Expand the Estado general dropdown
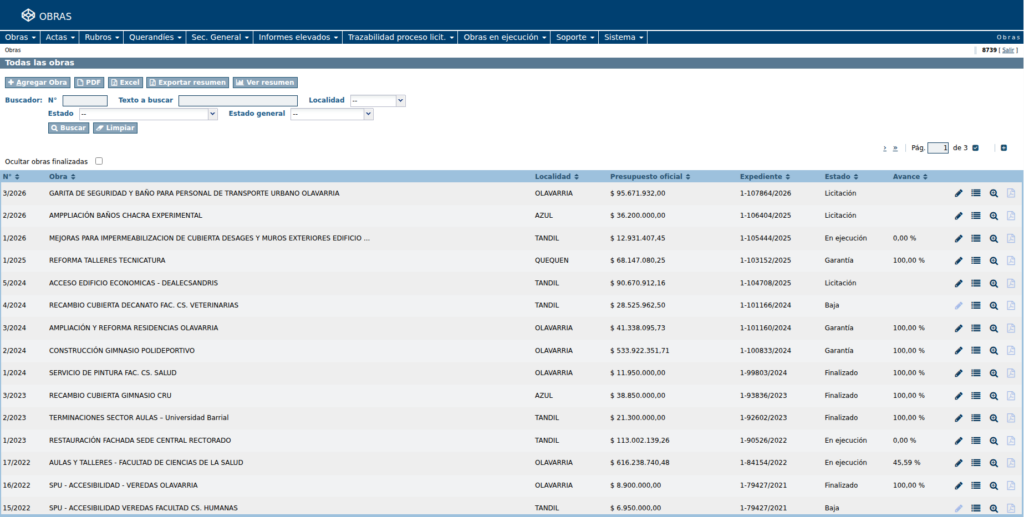The height and width of the screenshot is (517, 1024). [x=332, y=114]
